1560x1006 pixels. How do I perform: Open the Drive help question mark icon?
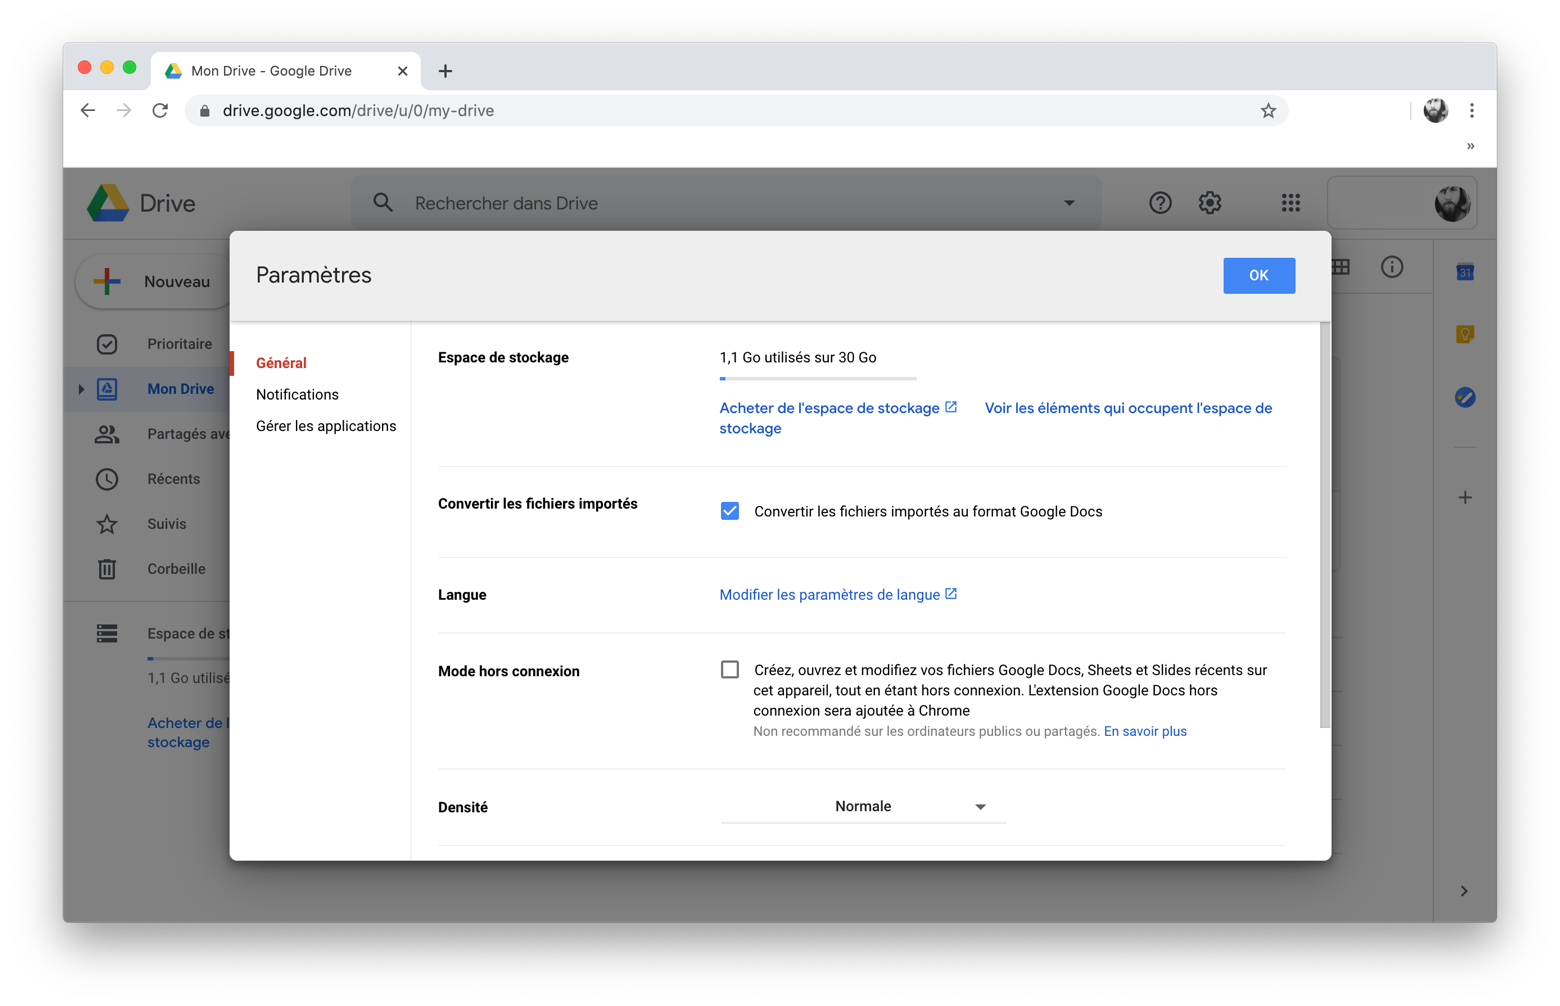[1160, 203]
